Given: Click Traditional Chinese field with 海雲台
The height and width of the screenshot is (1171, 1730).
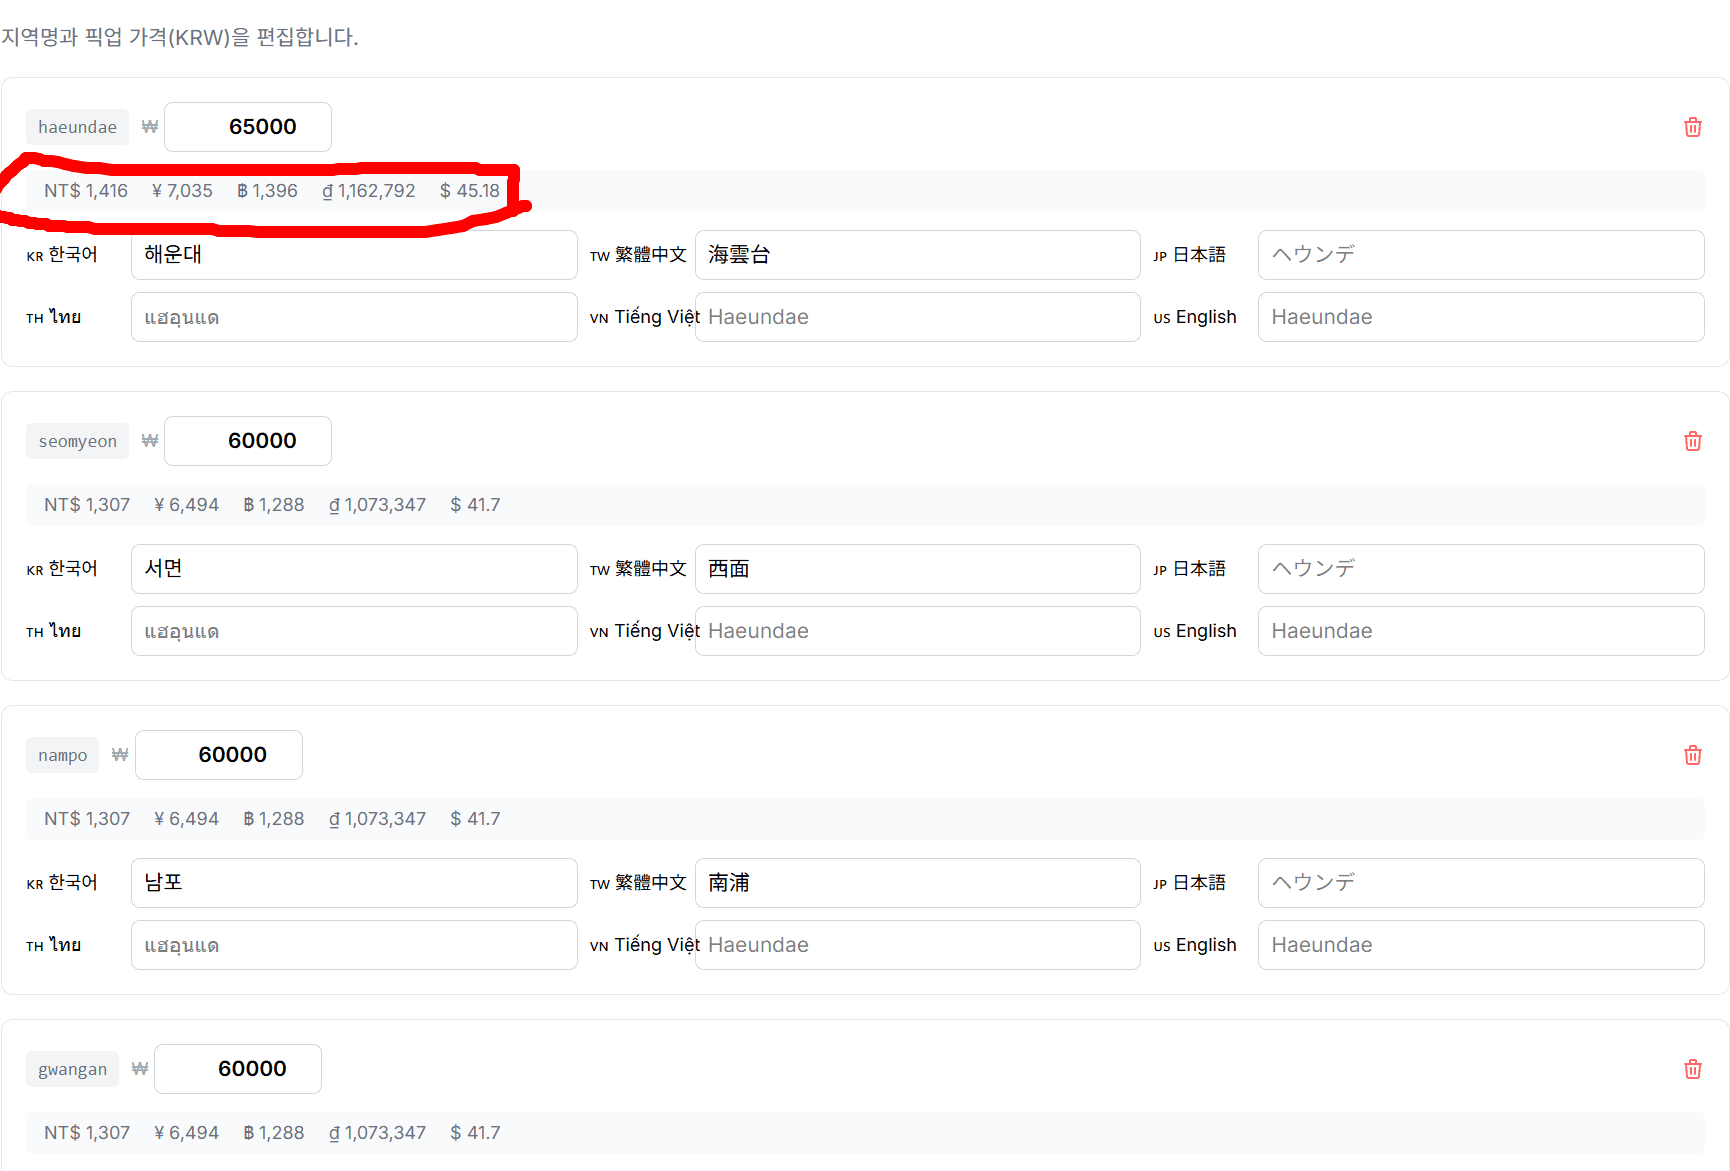Looking at the screenshot, I should (917, 255).
